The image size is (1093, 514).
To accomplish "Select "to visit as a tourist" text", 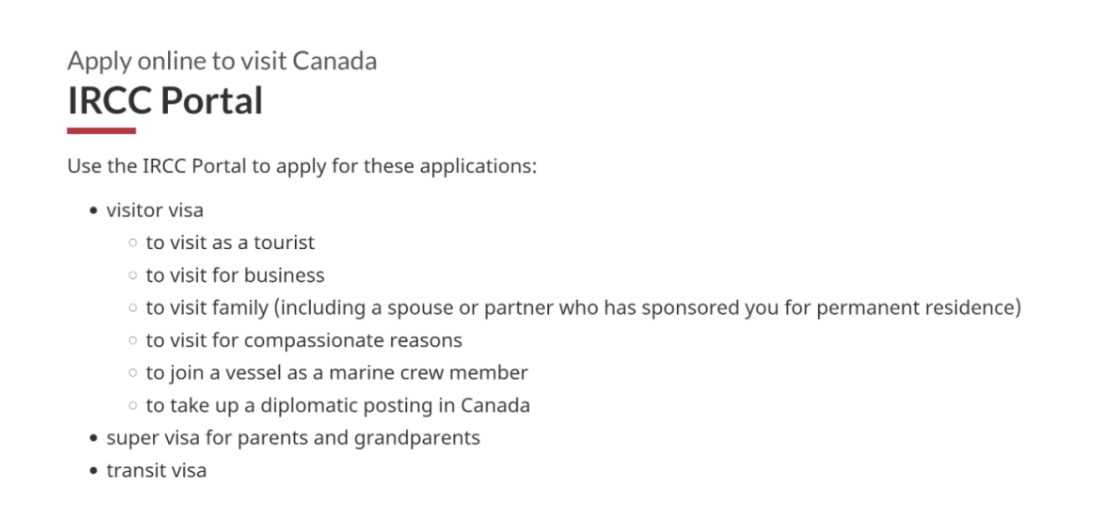I will point(230,242).
